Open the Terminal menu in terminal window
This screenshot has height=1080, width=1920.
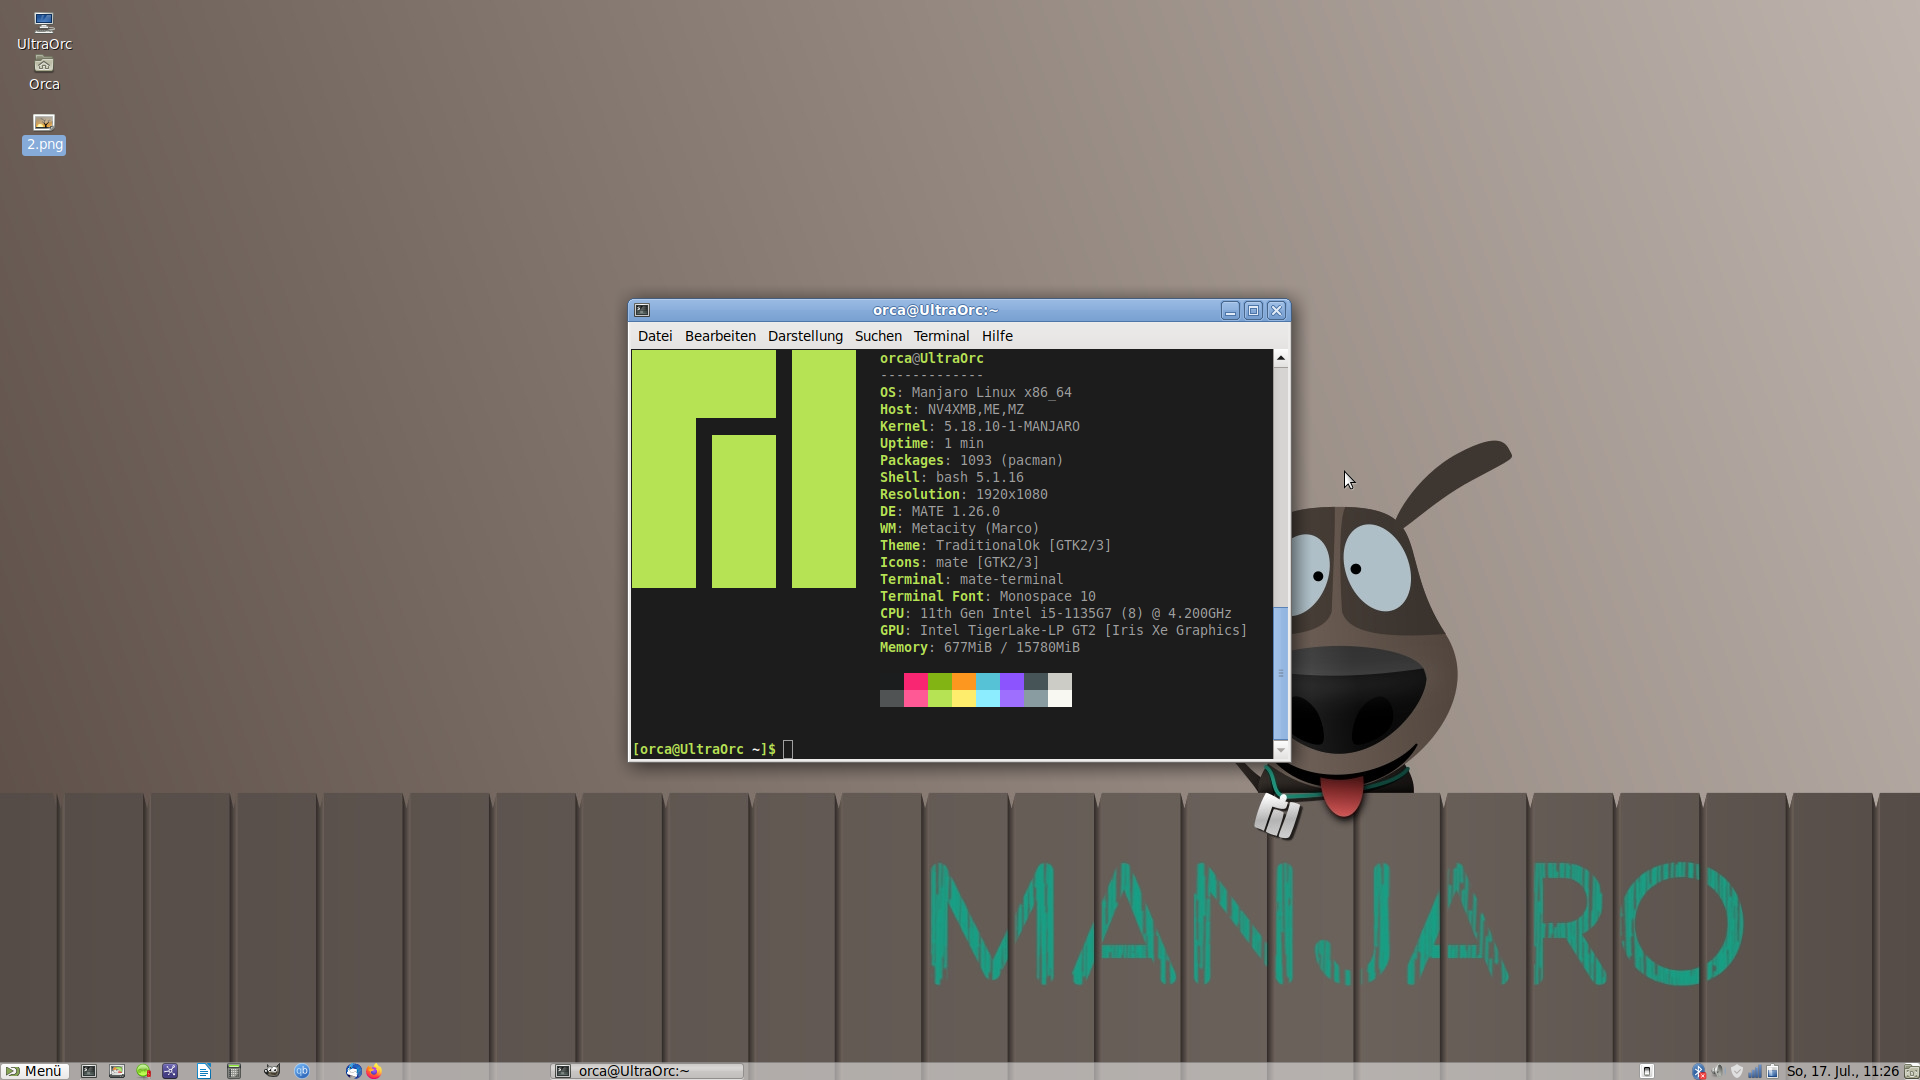941,336
